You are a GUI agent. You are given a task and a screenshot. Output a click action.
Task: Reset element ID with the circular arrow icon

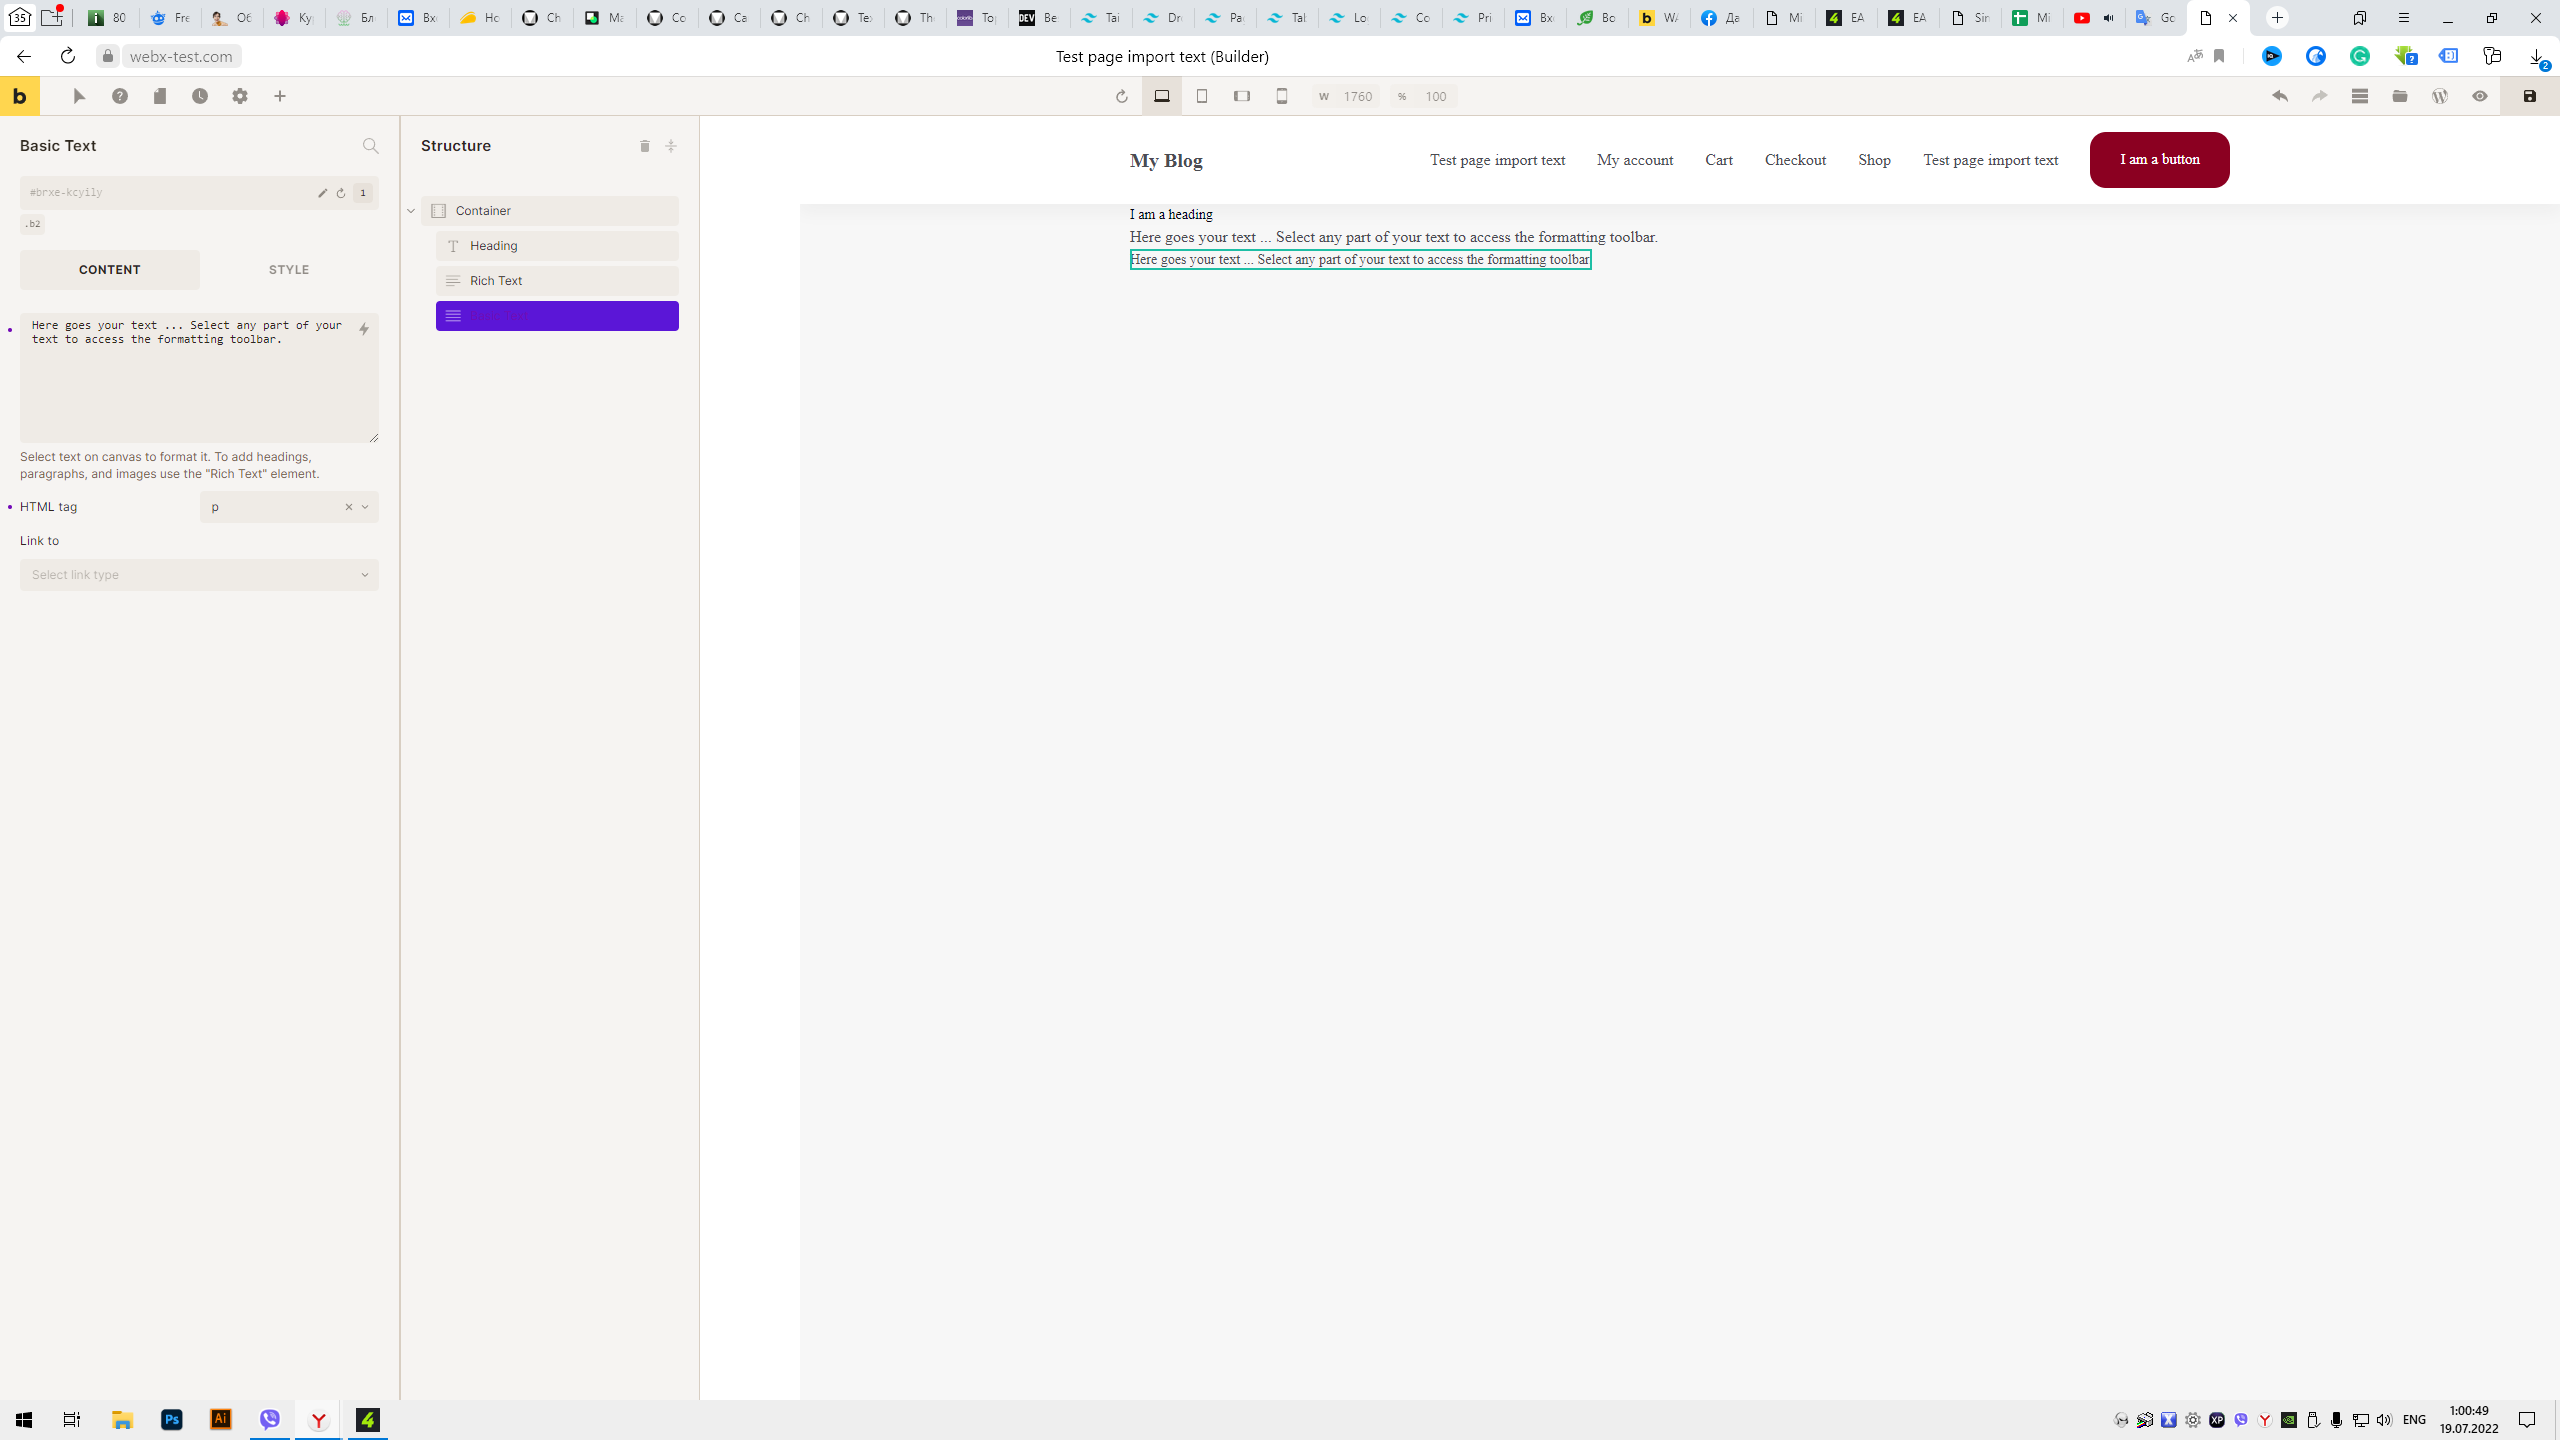tap(341, 193)
